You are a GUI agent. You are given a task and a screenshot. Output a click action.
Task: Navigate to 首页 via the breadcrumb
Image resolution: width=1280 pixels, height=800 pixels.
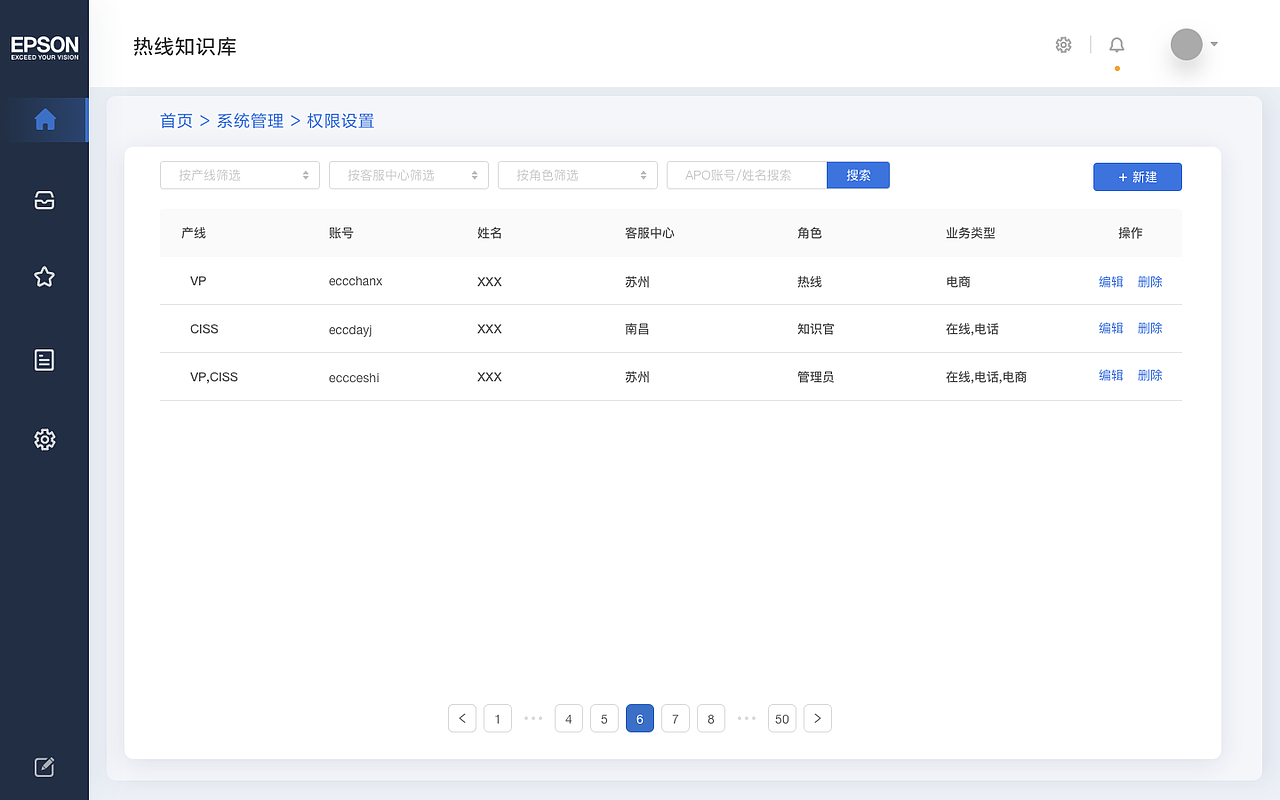[x=176, y=120]
